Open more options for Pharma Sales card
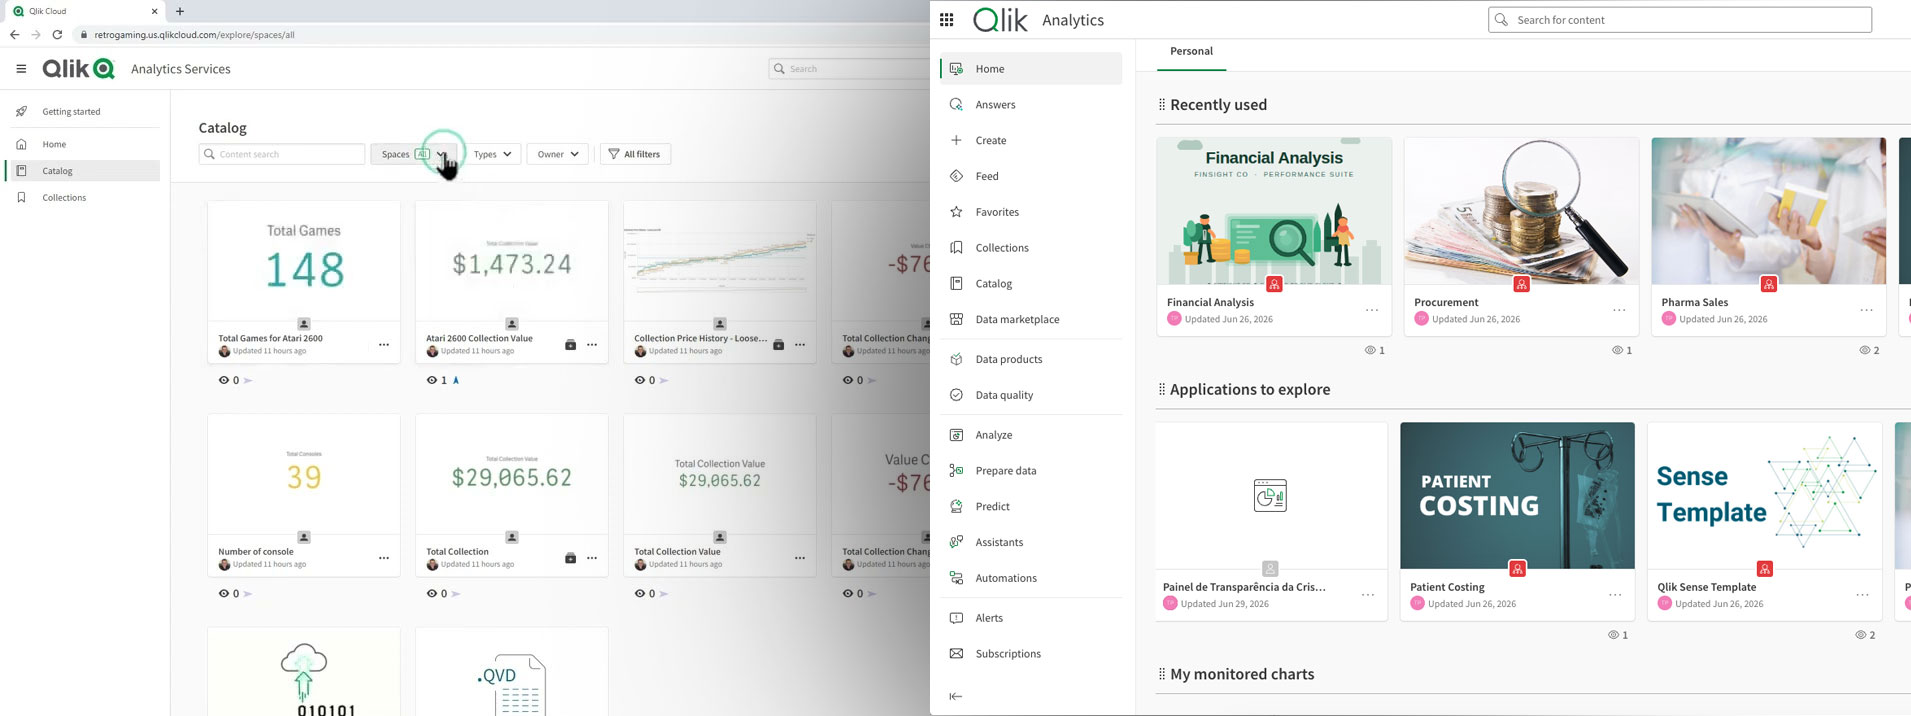Screen dimensions: 1911x716 coord(1866,310)
